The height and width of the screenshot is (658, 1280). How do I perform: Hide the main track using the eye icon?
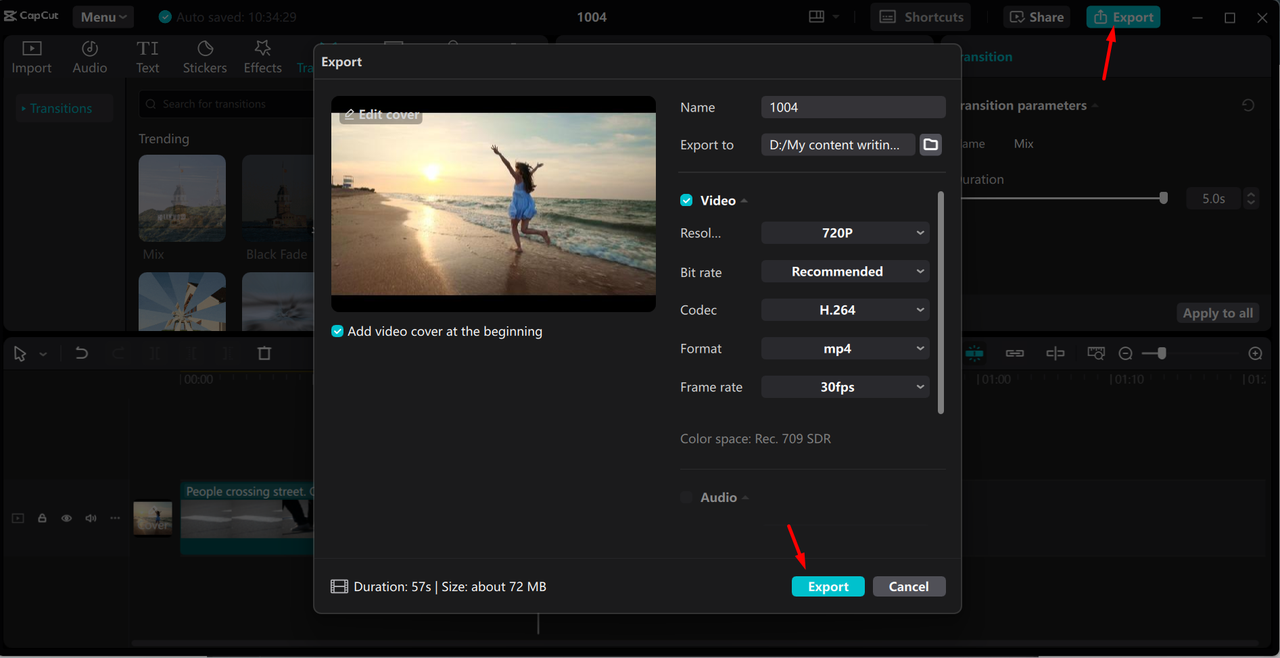pyautogui.click(x=66, y=518)
